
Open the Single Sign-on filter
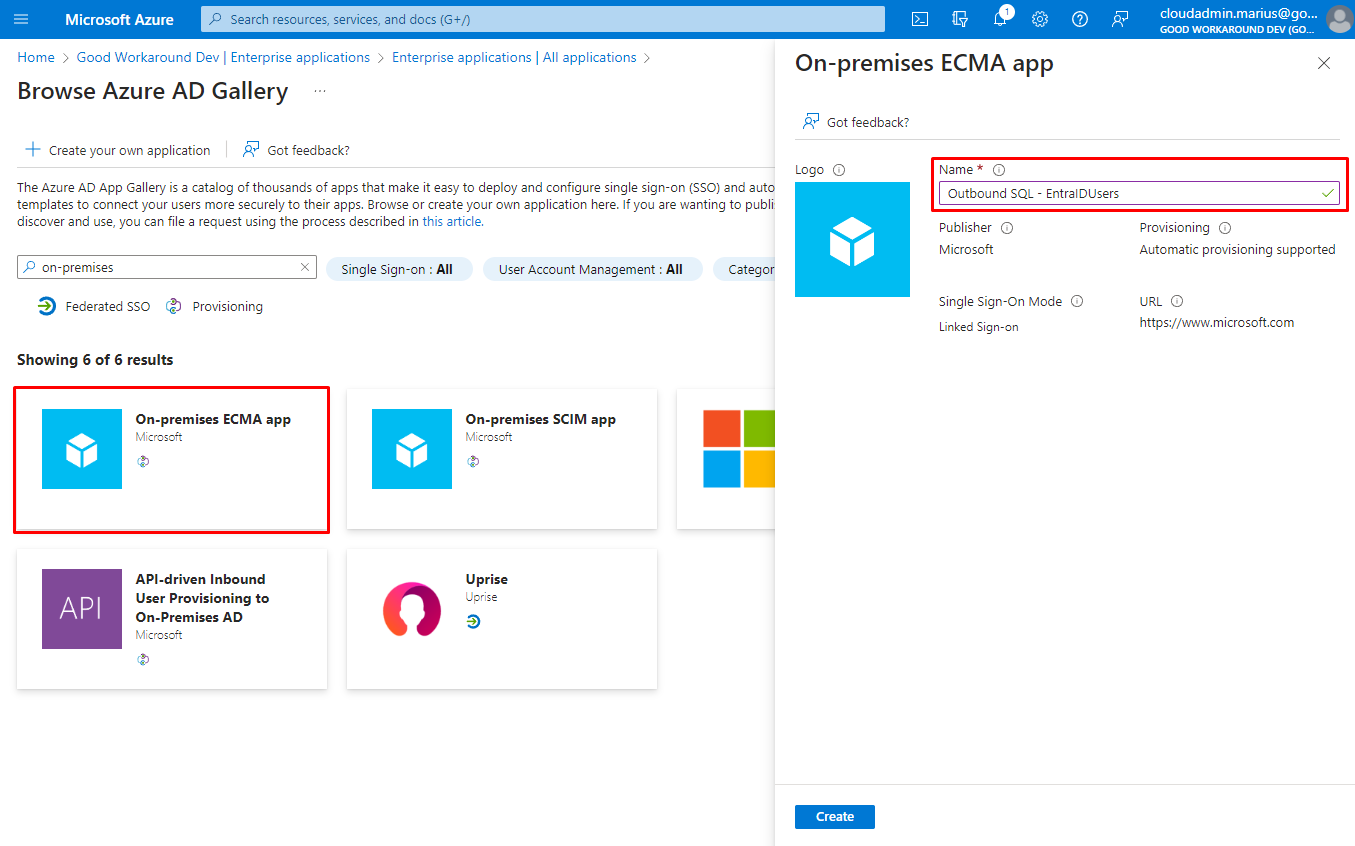[398, 269]
